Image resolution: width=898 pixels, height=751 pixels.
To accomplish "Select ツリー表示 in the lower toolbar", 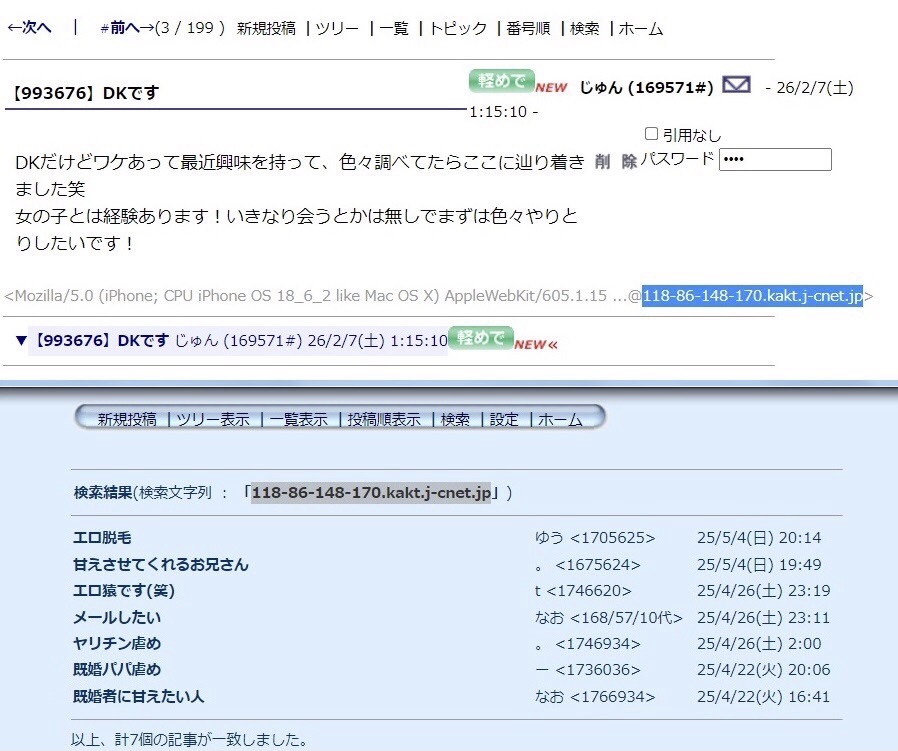I will tap(213, 420).
